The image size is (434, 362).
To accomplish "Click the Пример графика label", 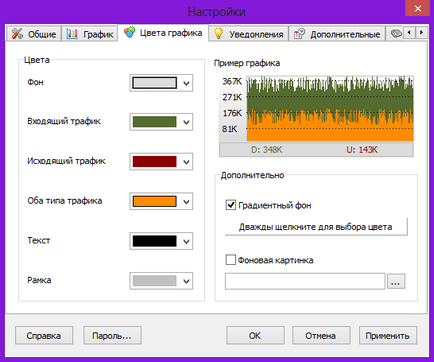I will coord(247,63).
